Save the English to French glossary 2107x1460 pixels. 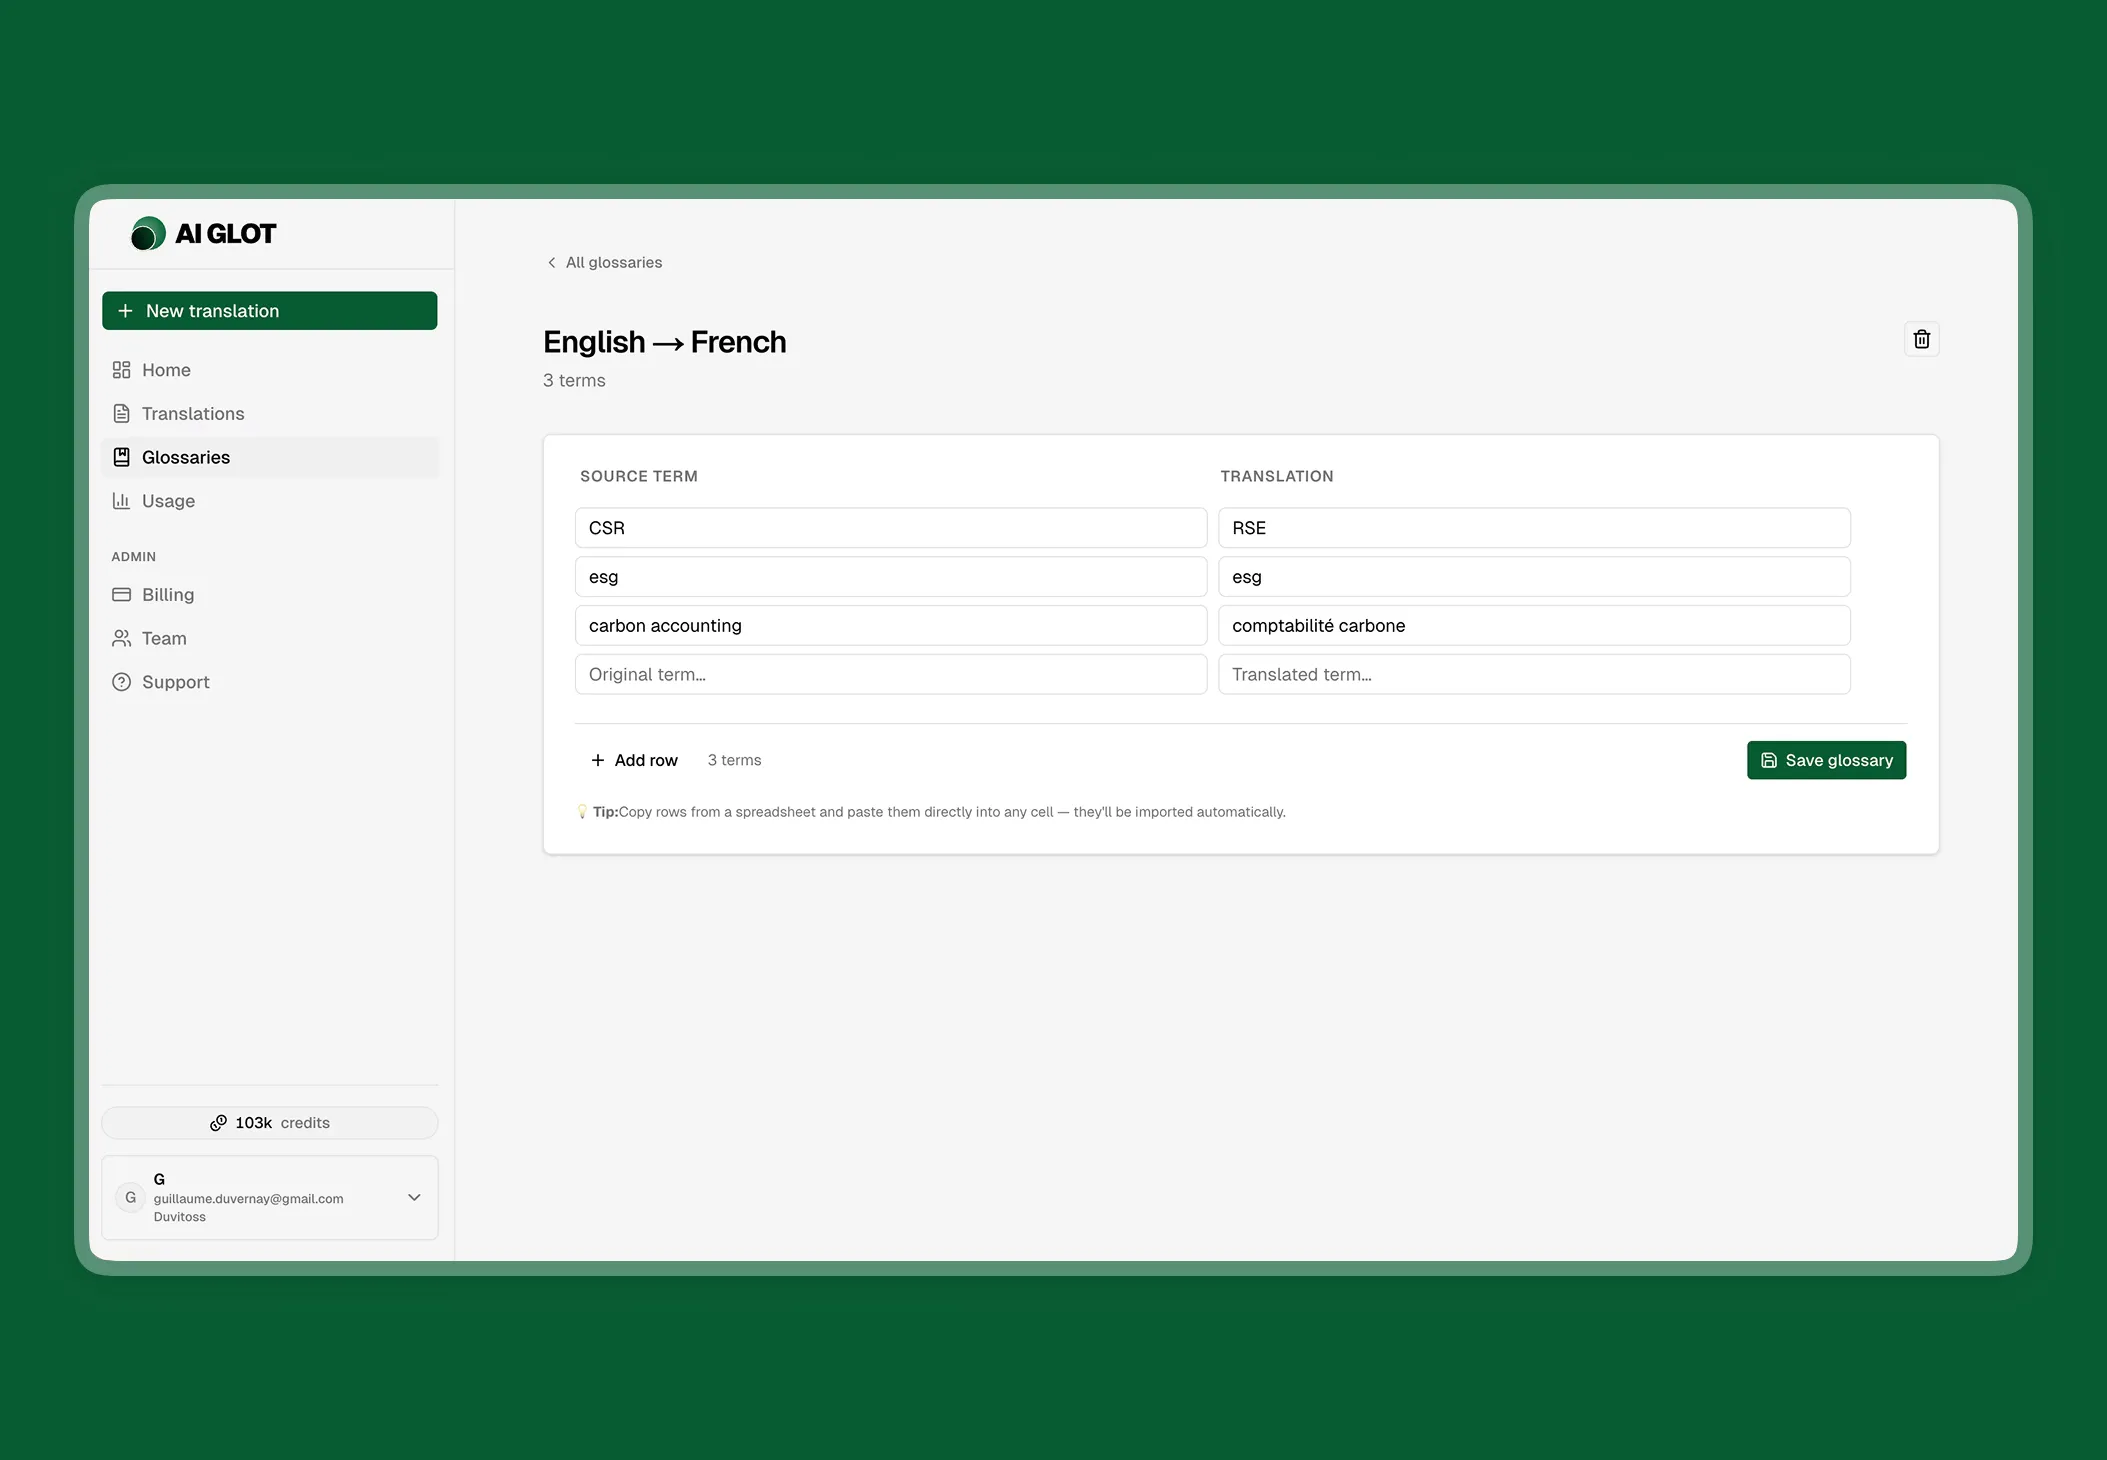coord(1826,760)
